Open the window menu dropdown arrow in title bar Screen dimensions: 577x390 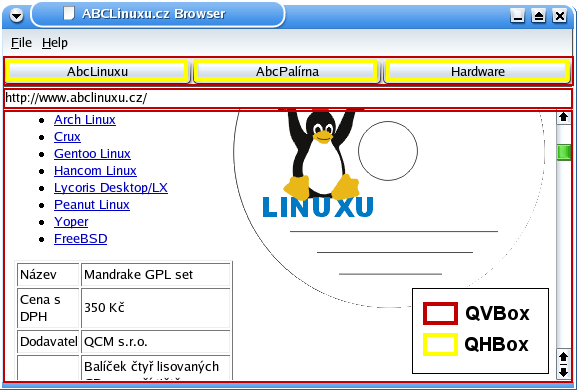[x=16, y=15]
